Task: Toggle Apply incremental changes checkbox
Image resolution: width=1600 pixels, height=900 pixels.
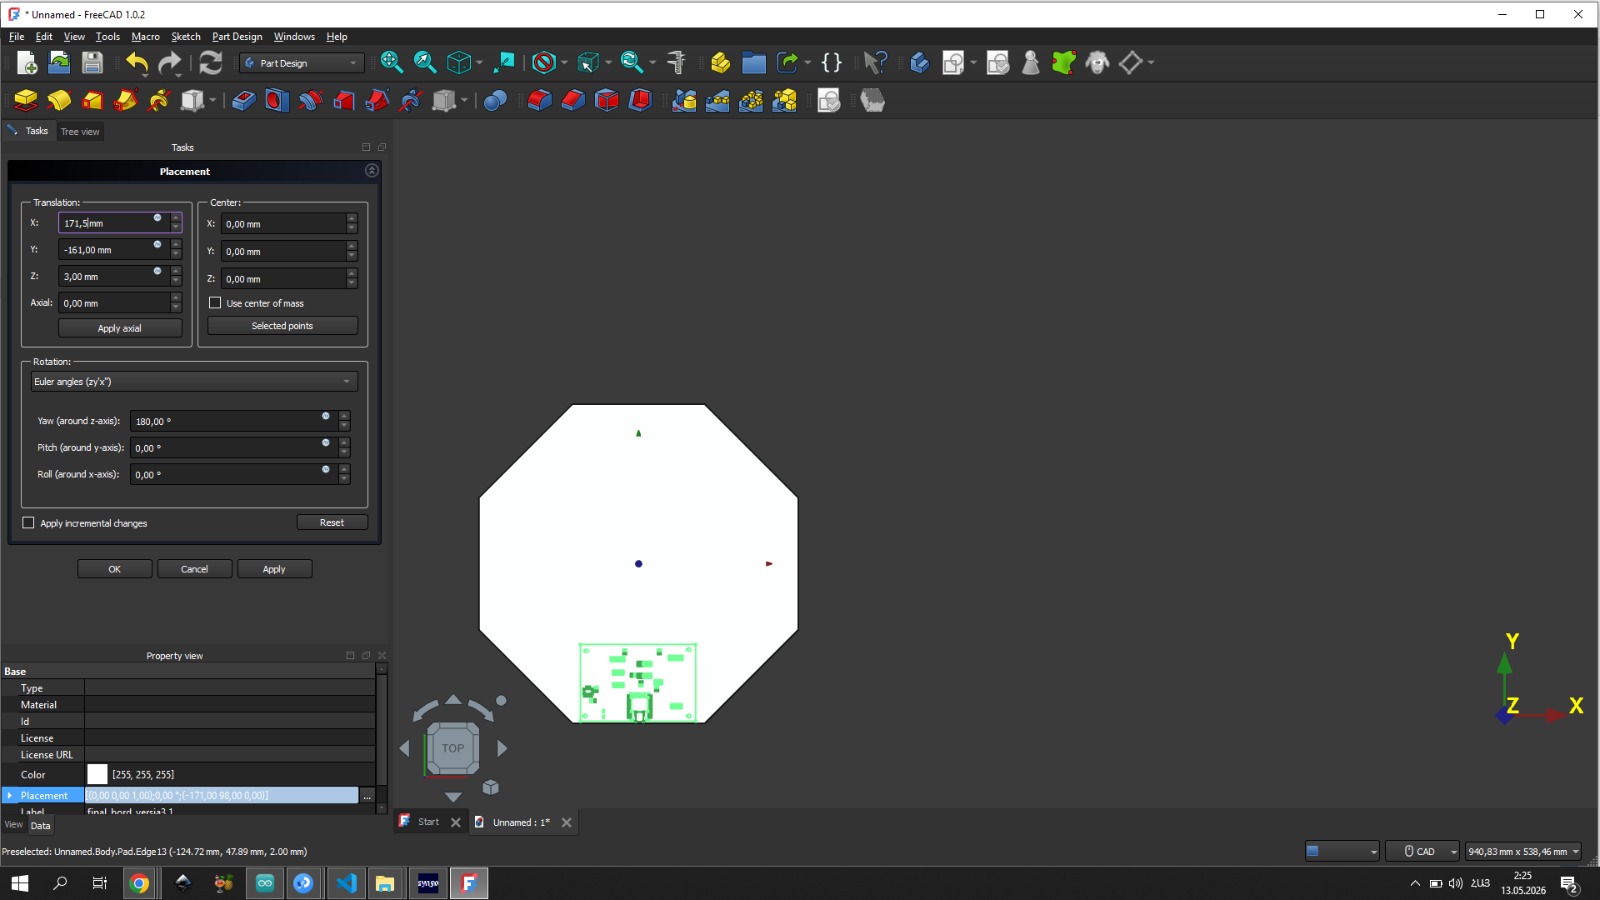Action: [x=28, y=523]
